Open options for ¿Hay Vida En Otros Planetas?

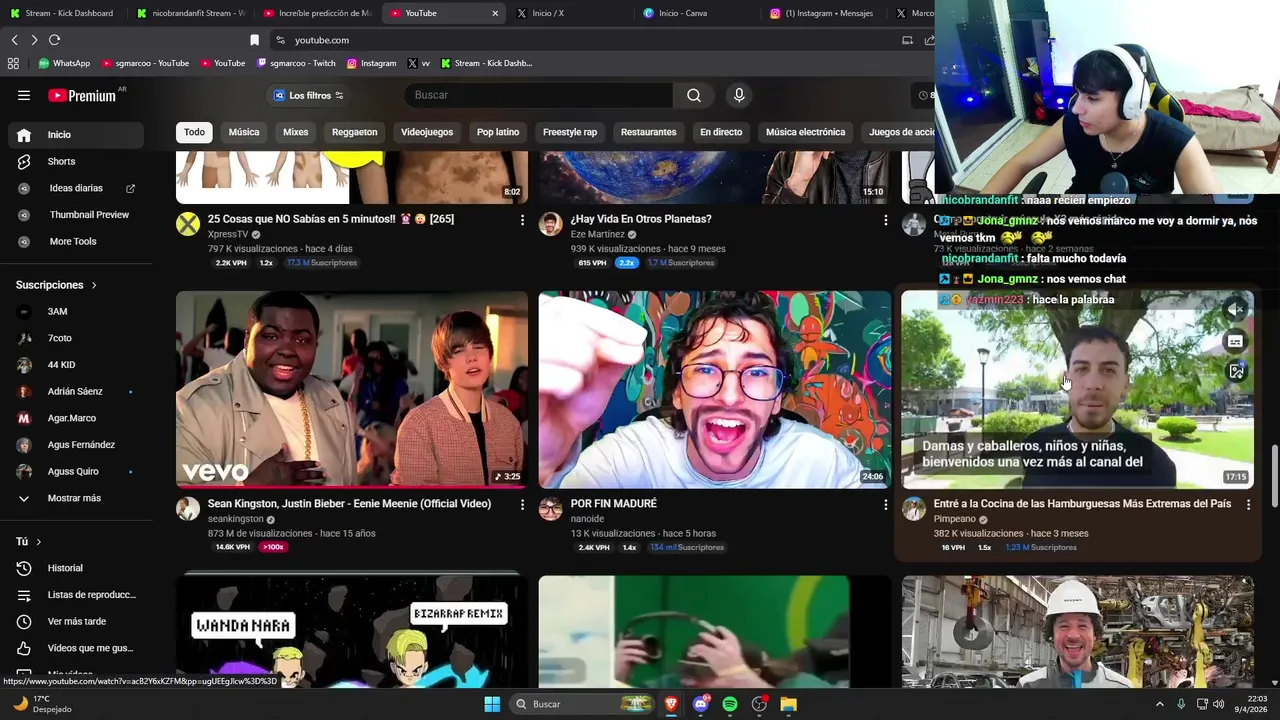coord(885,220)
